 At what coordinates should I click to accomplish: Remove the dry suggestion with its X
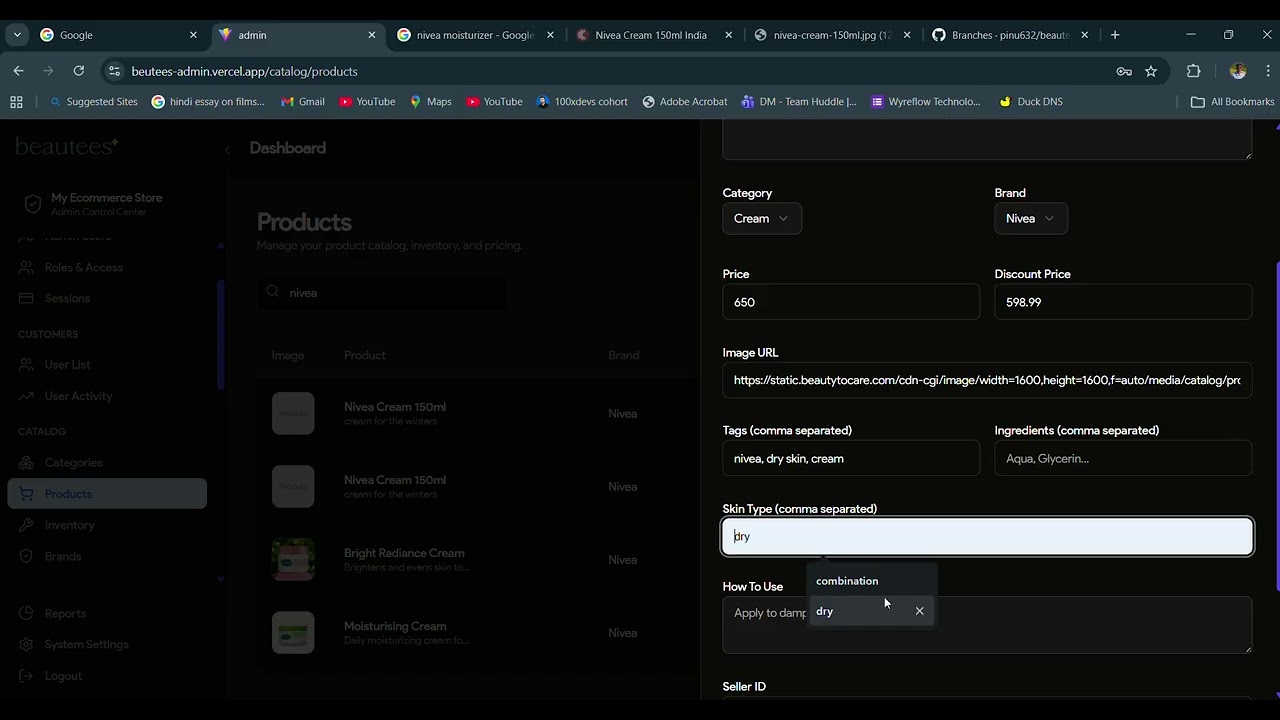click(919, 611)
